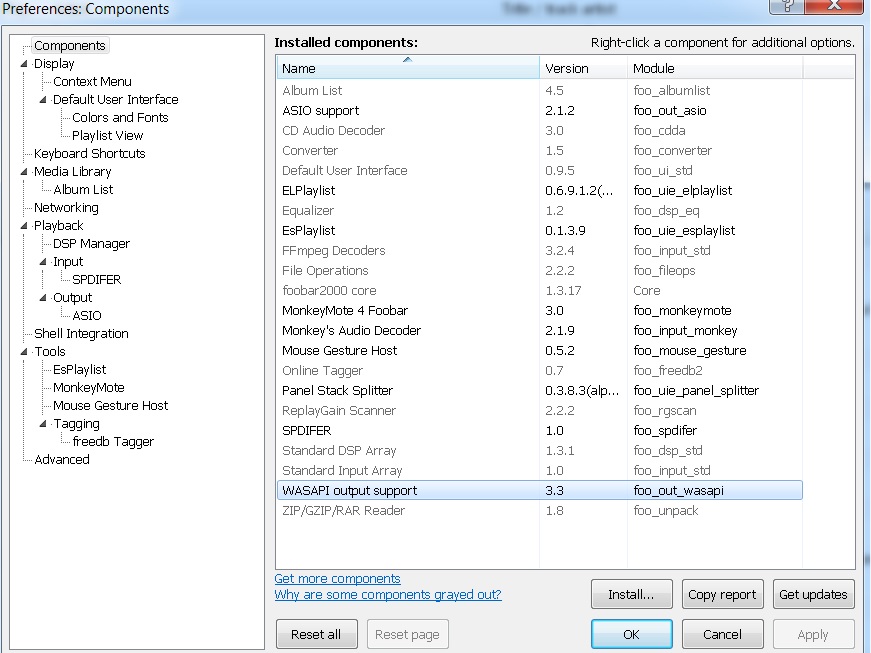
Task: Select Components in the preferences tree
Action: pos(70,46)
